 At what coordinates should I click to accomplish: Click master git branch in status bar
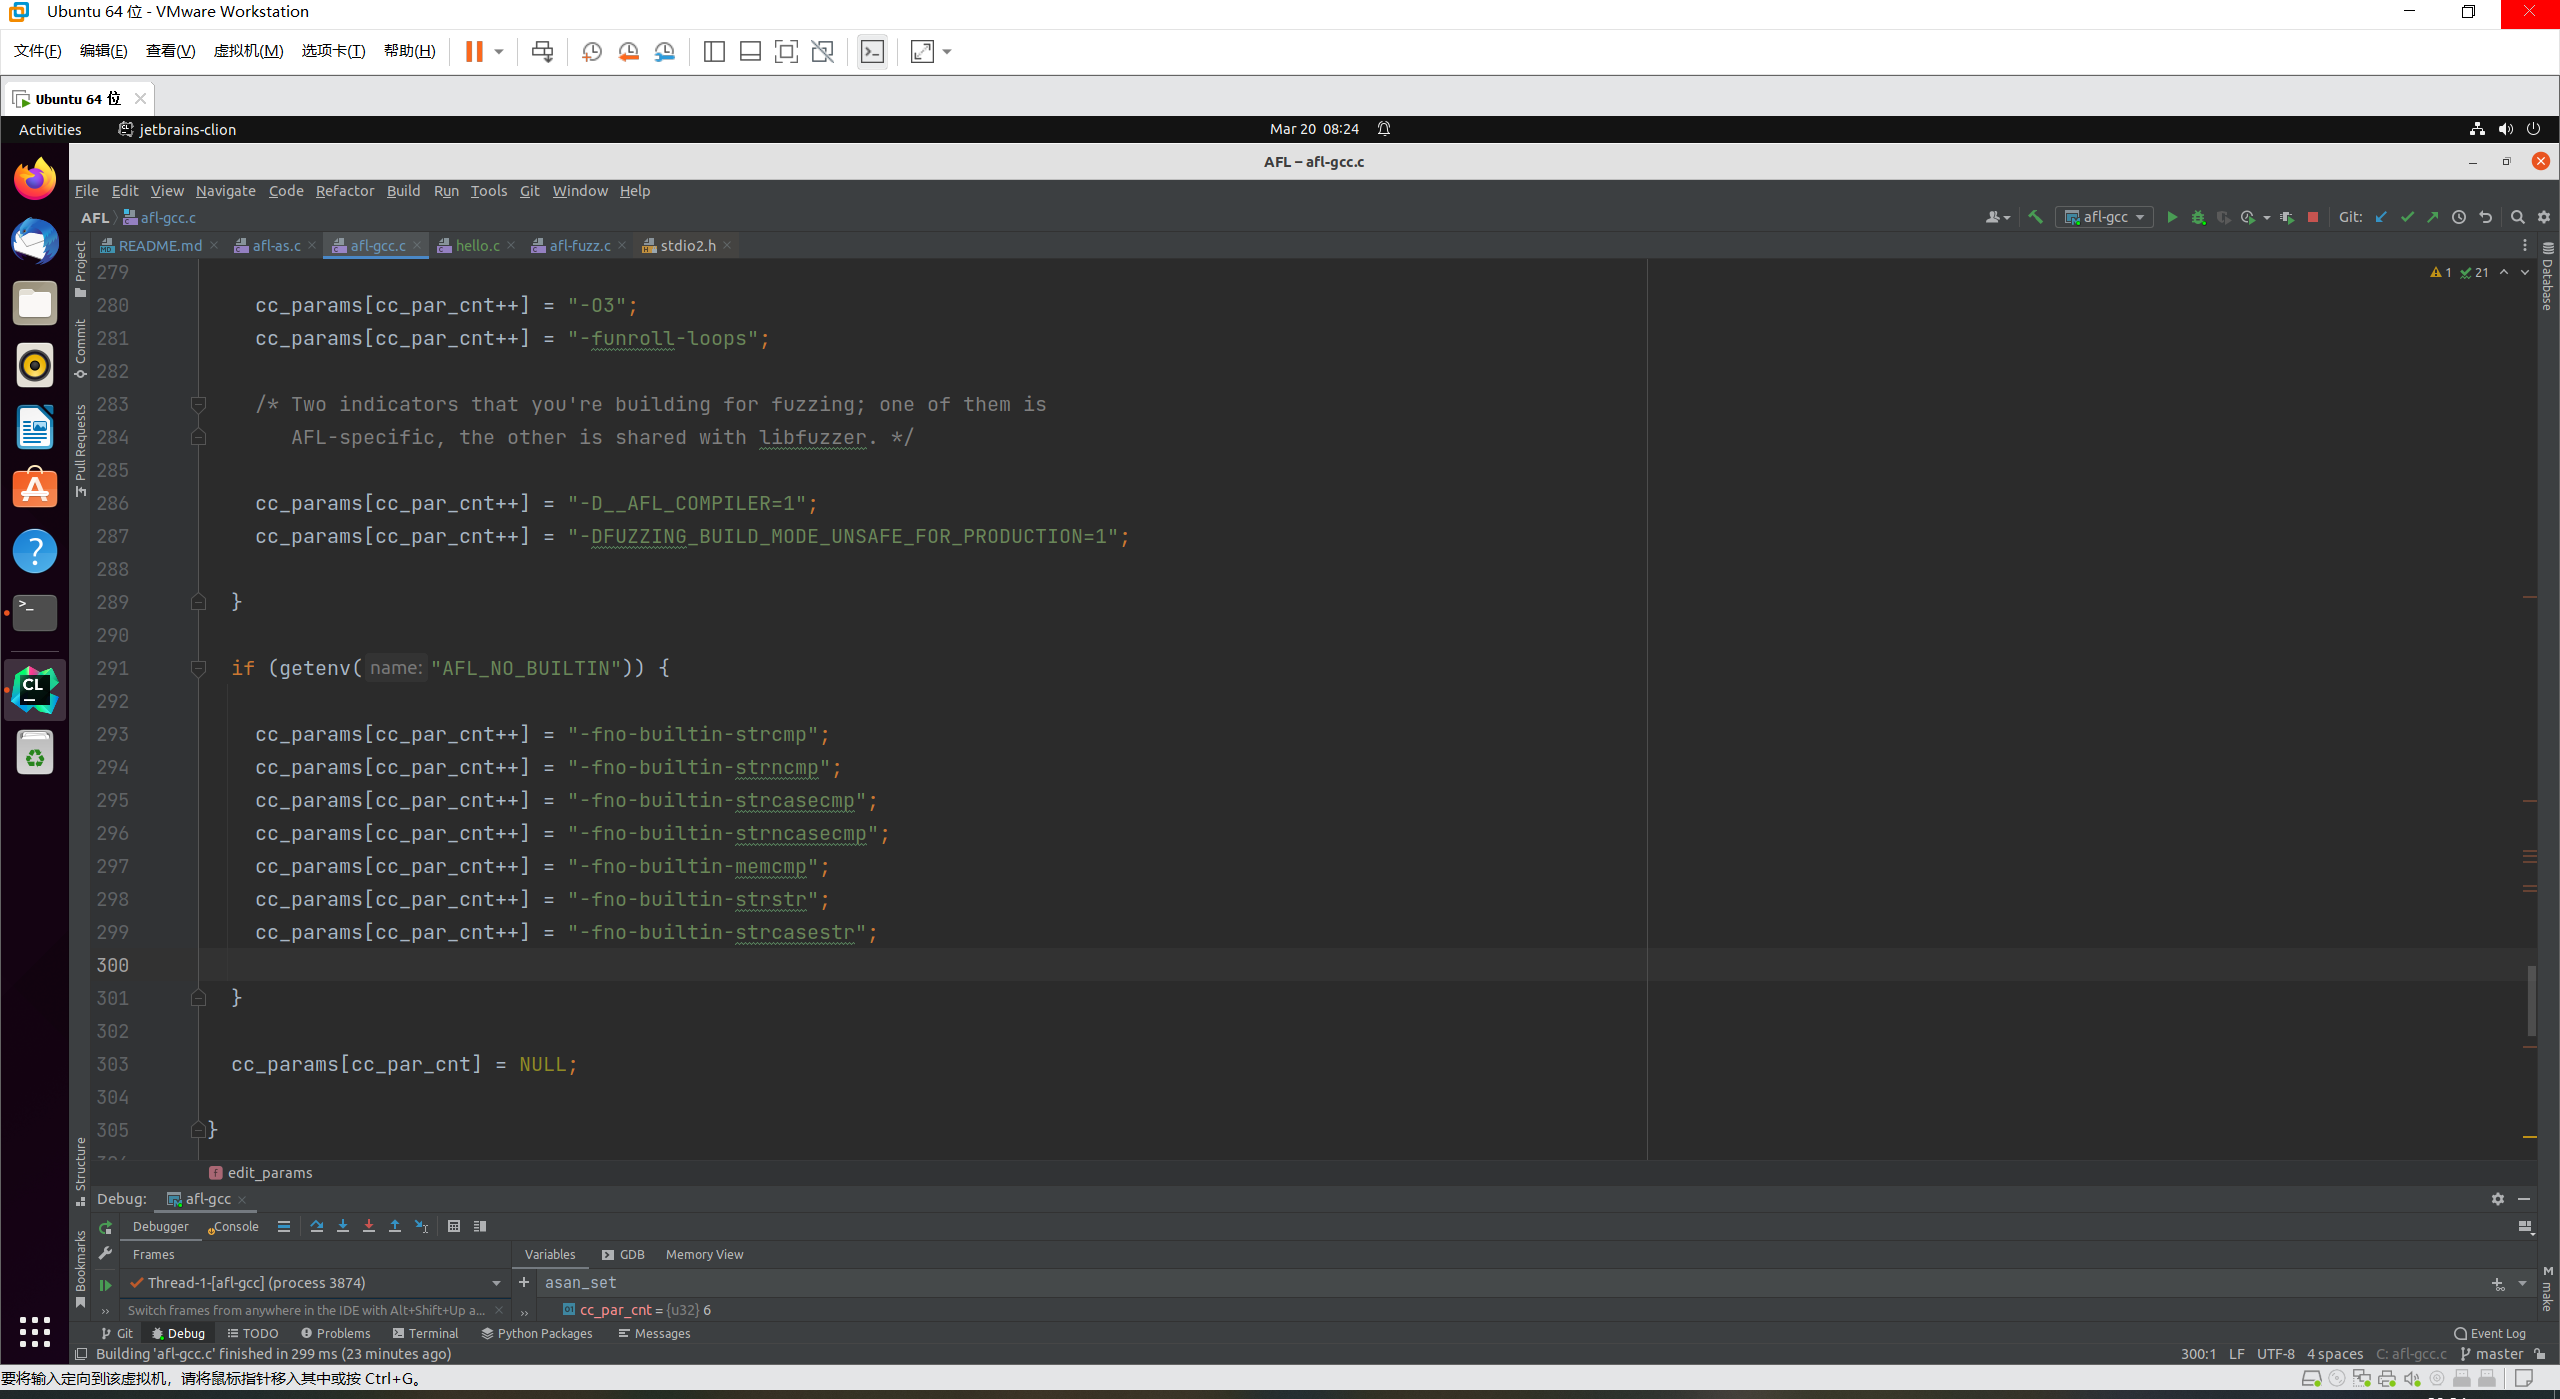(2492, 1354)
